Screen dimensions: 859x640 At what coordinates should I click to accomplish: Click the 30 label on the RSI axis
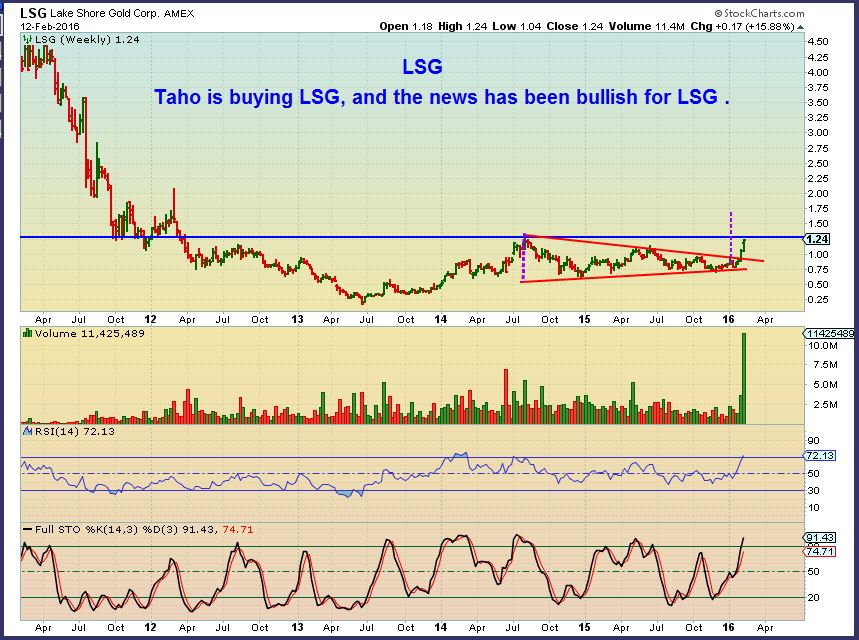pyautogui.click(x=814, y=490)
